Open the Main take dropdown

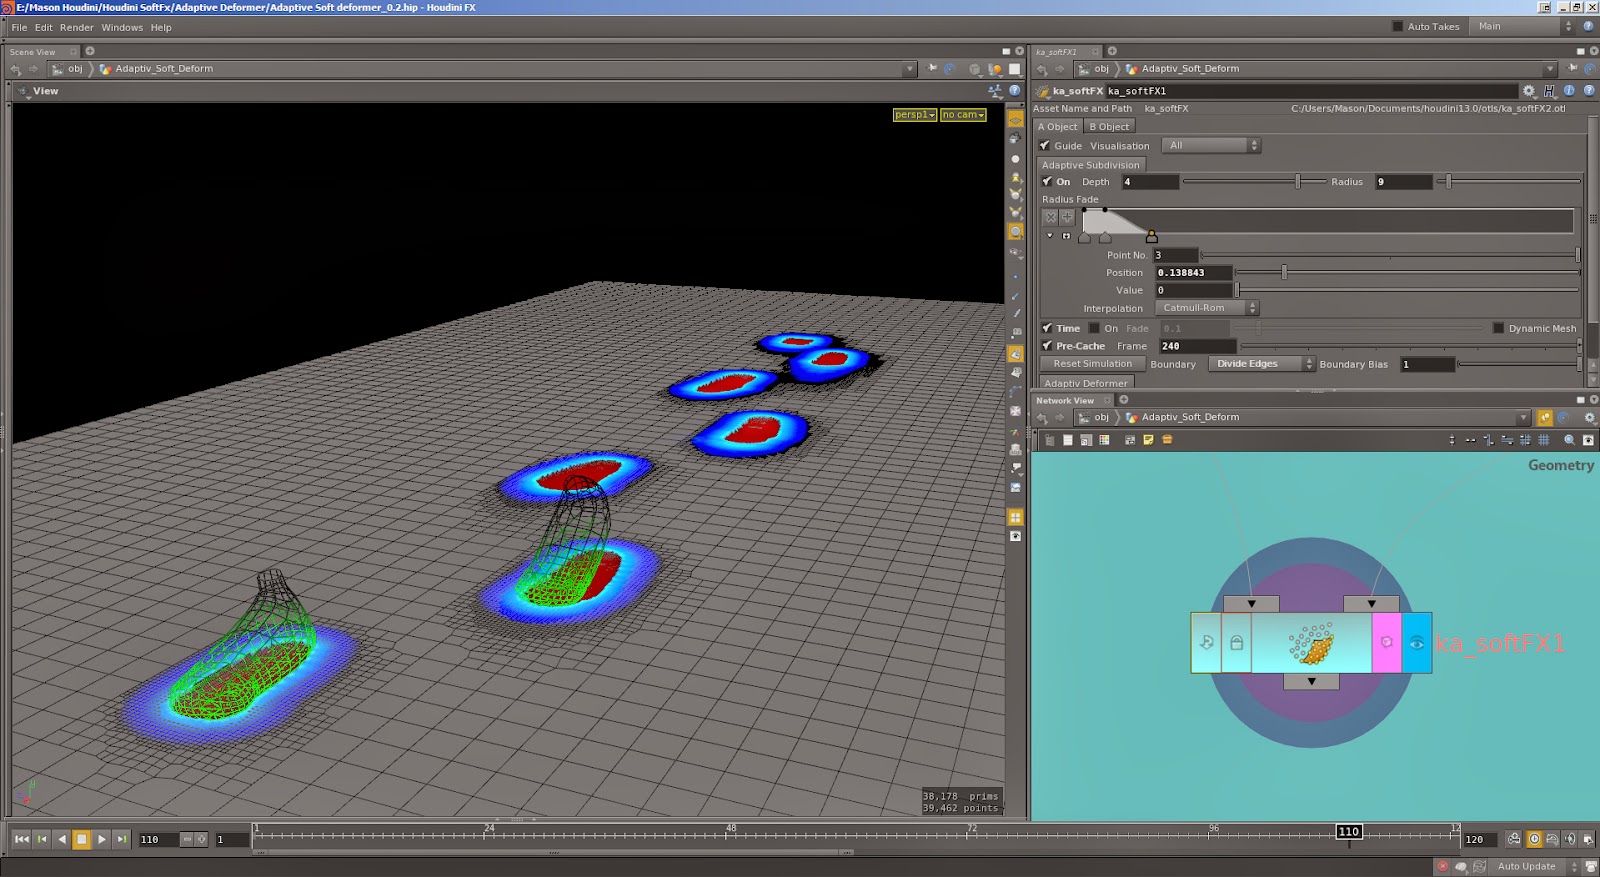click(x=1524, y=27)
